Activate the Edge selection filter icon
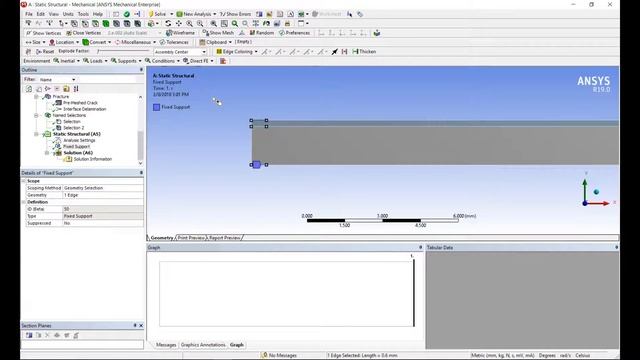 coord(85,23)
